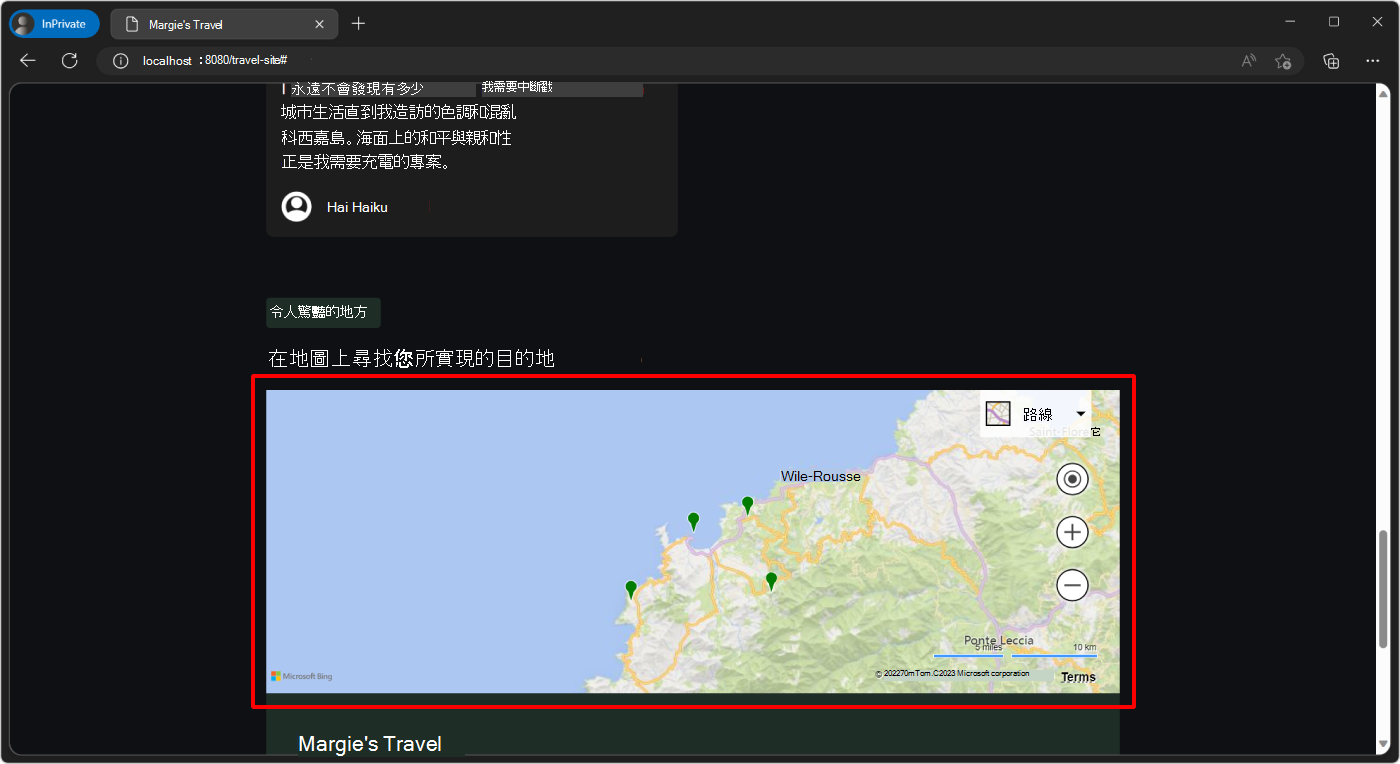Screen dimensions: 1400x764
Task: Zoom in using the plus icon
Action: pos(1072,531)
